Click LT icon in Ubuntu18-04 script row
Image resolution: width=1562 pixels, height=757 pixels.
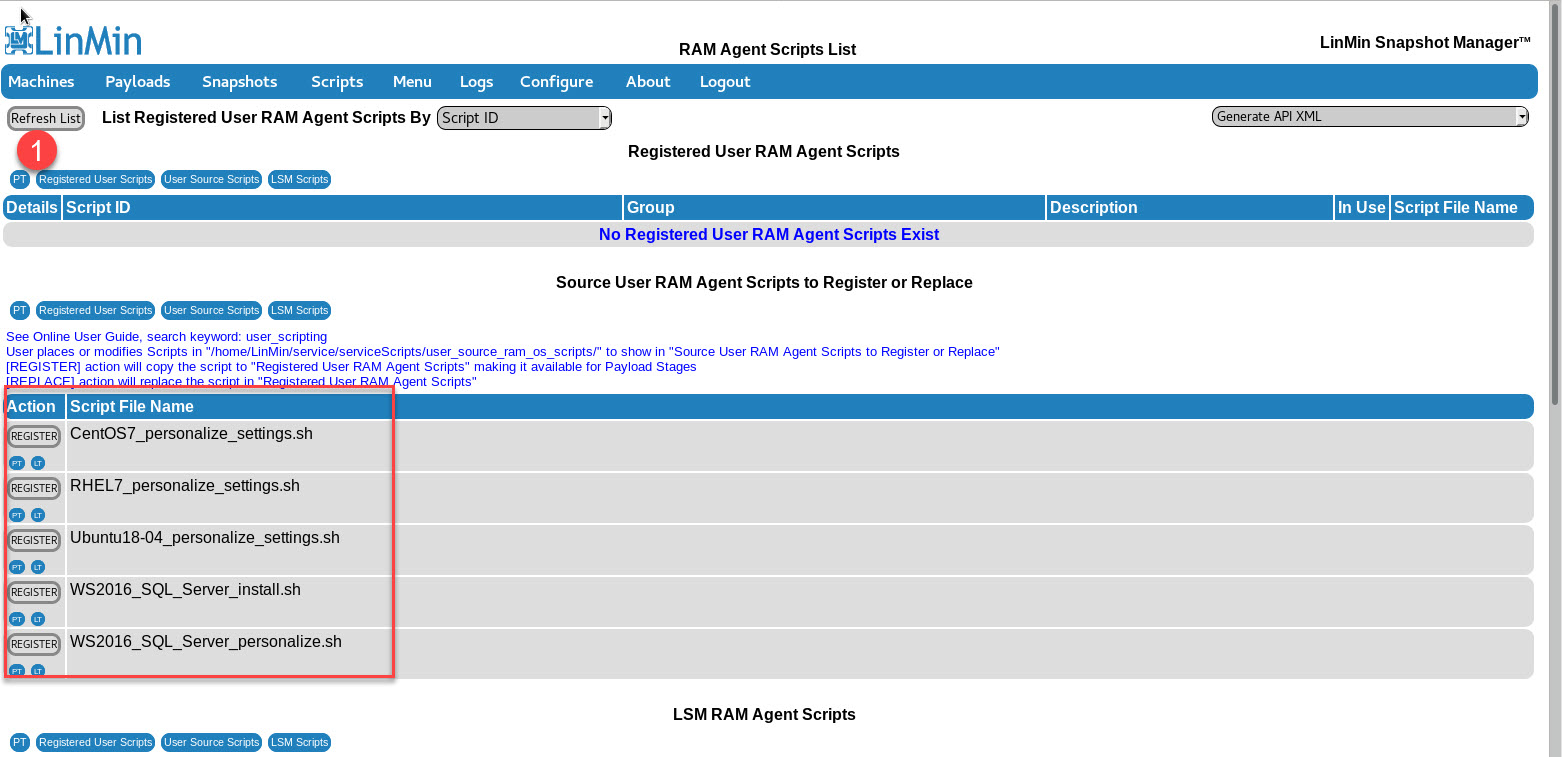click(38, 567)
